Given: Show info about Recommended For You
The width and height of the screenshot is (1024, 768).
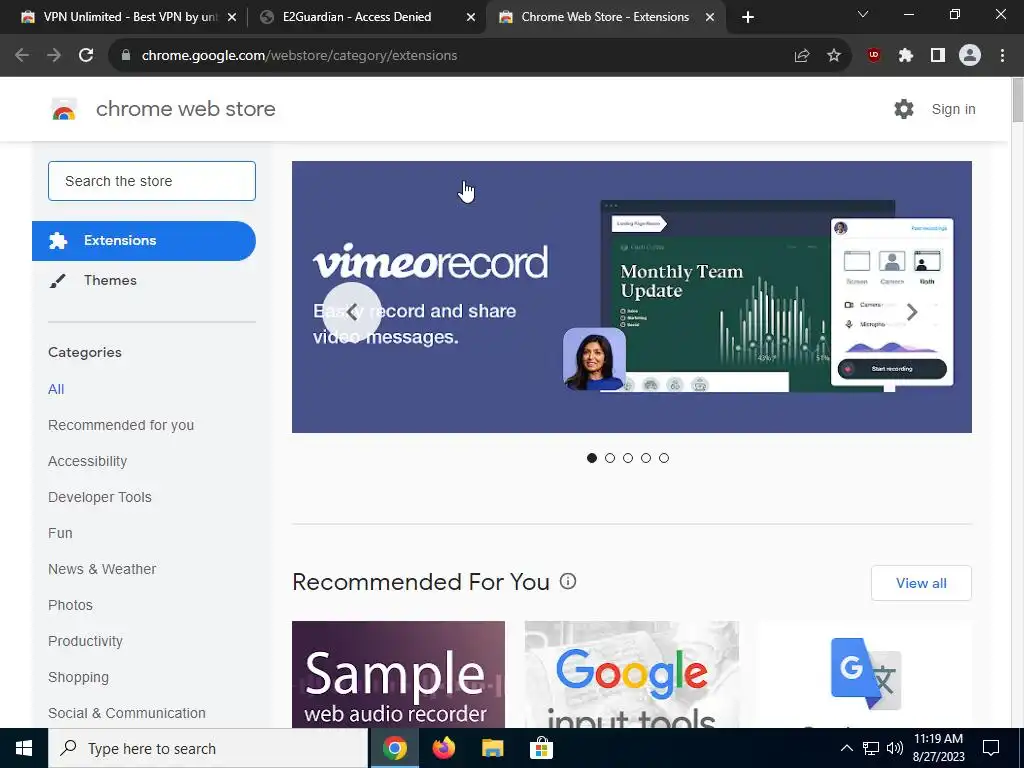Looking at the screenshot, I should 568,581.
